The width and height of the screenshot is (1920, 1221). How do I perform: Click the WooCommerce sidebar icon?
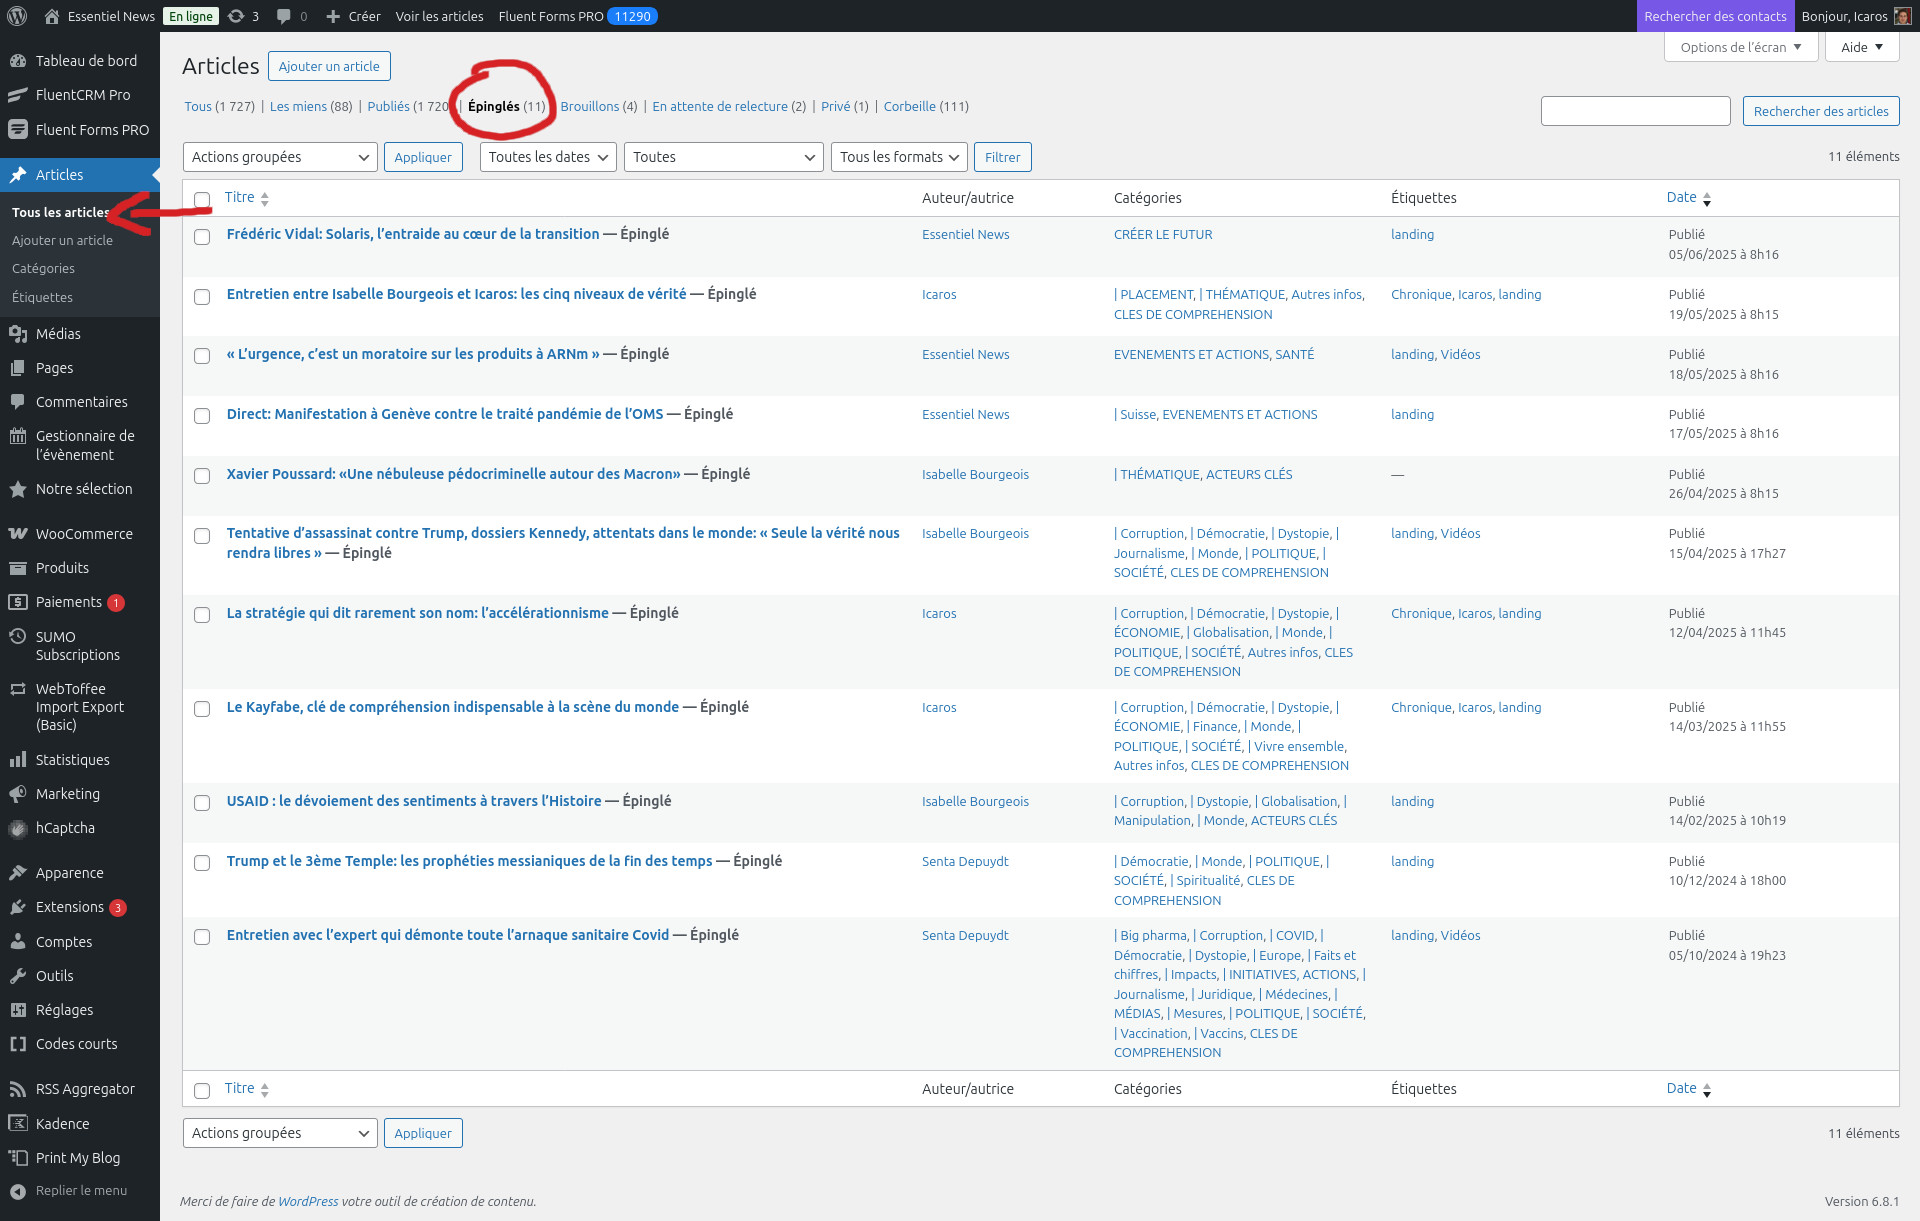tap(17, 534)
